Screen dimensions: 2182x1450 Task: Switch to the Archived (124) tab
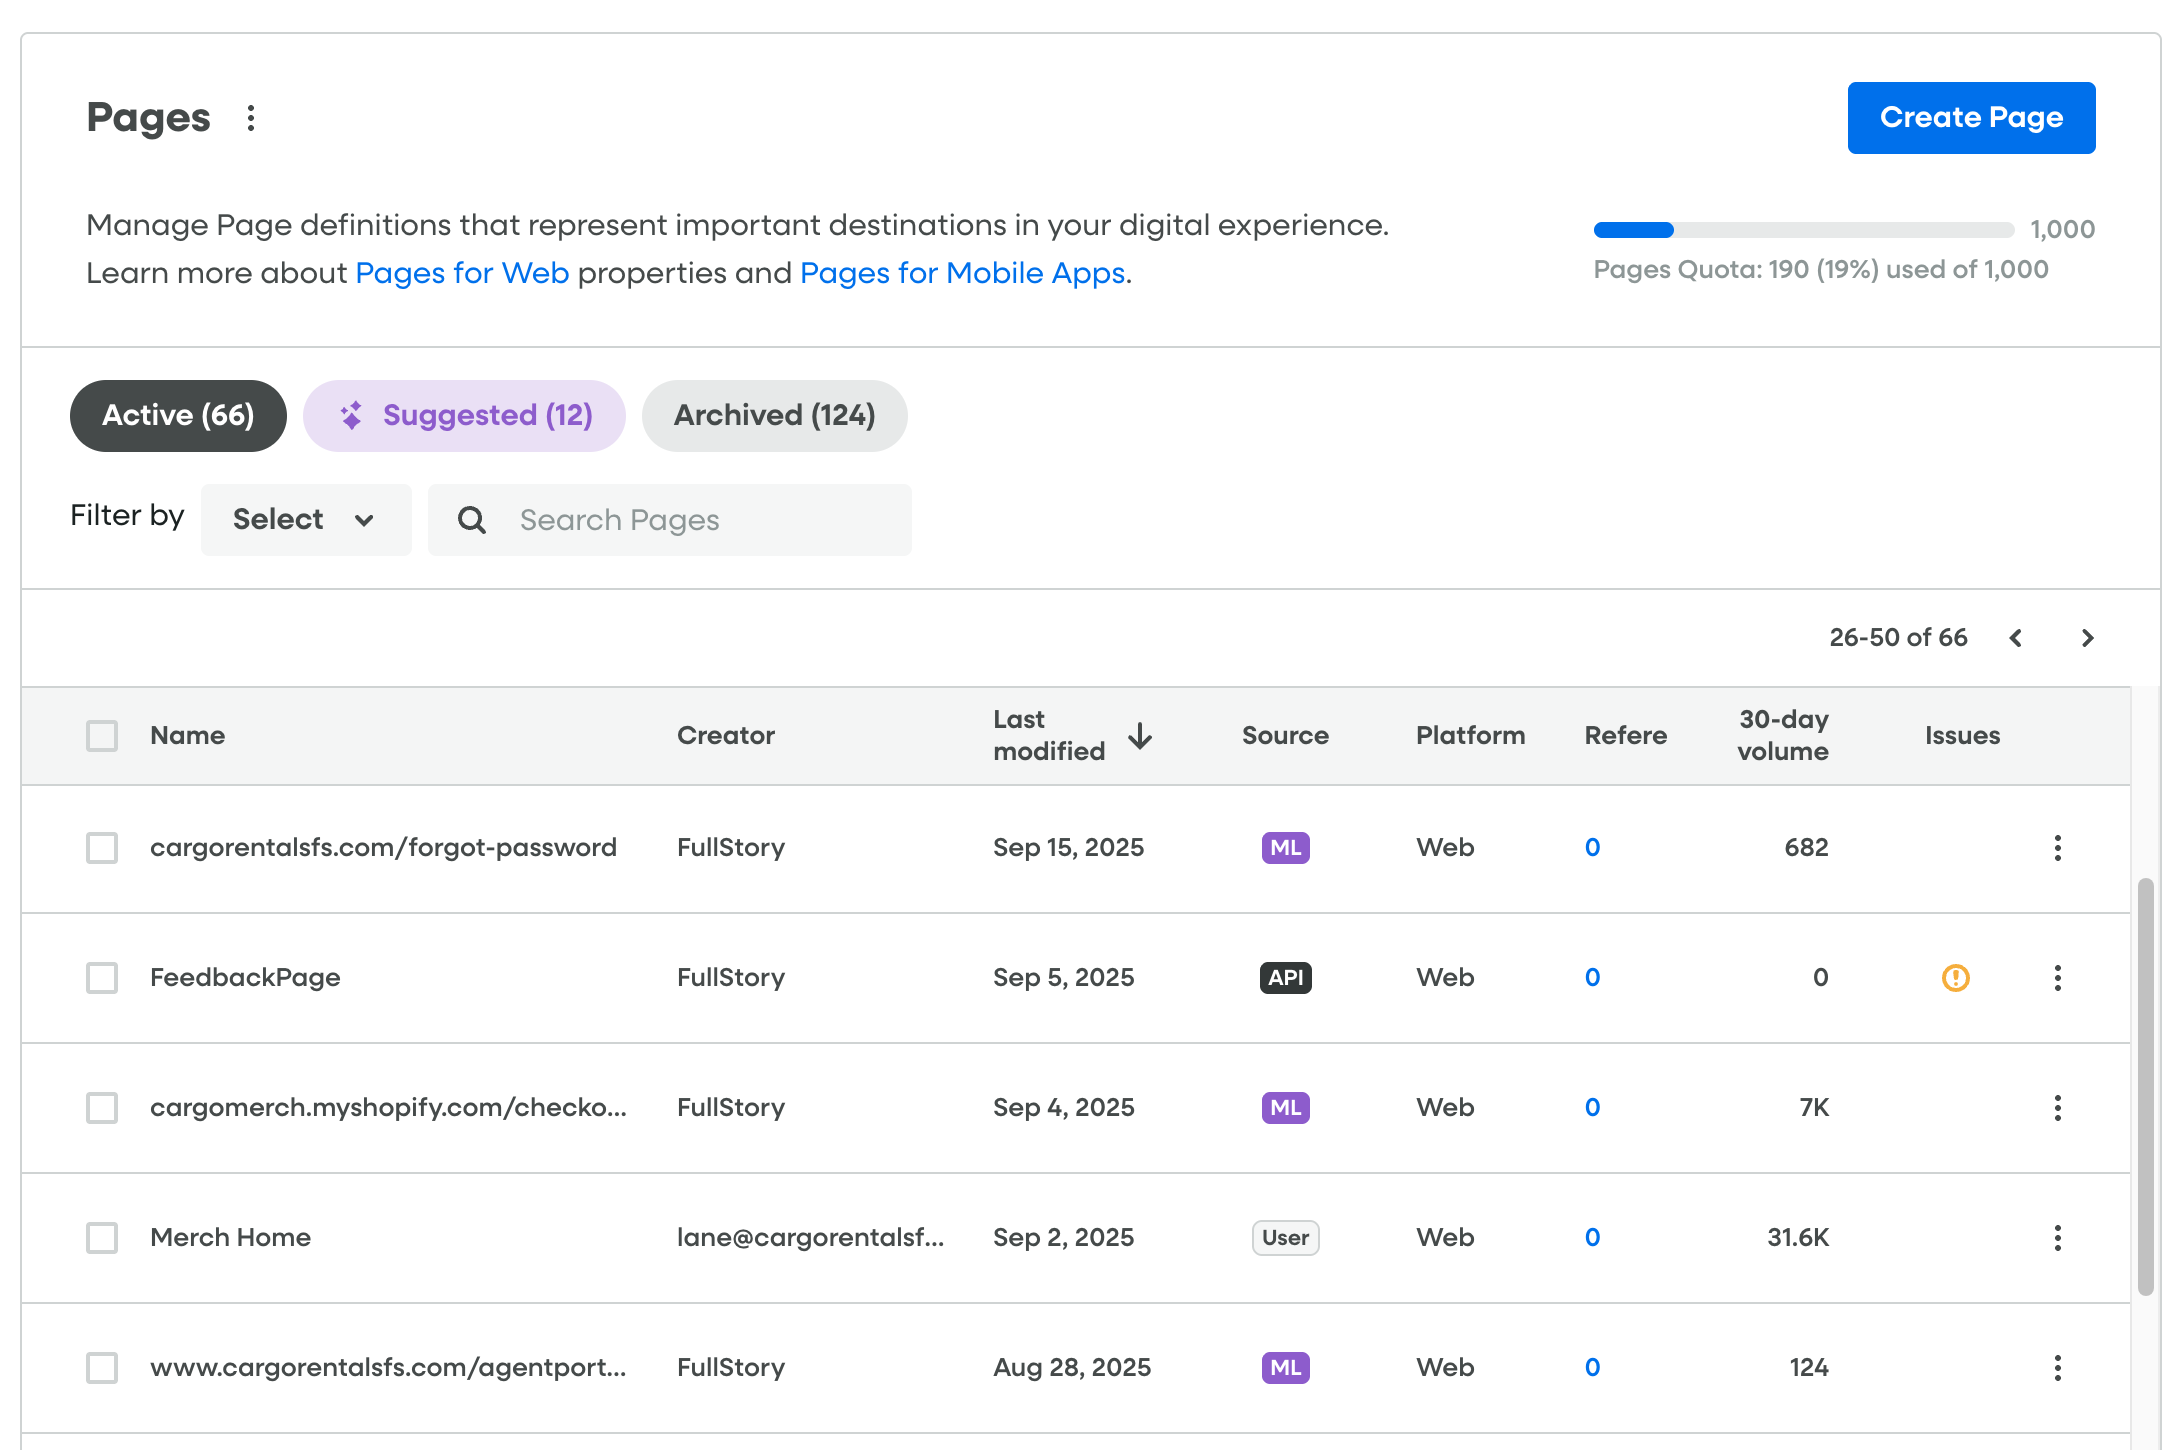[x=774, y=416]
